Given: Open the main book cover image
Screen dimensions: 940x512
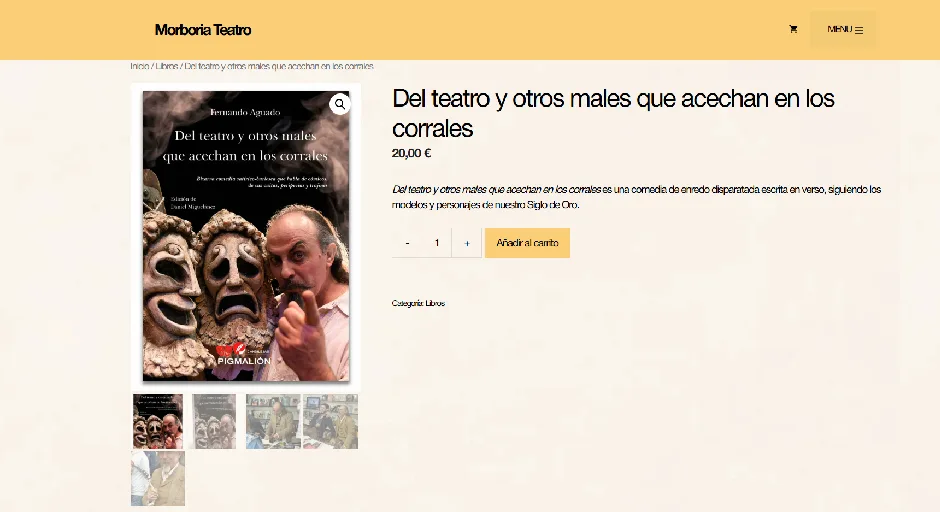Looking at the screenshot, I should point(246,236).
